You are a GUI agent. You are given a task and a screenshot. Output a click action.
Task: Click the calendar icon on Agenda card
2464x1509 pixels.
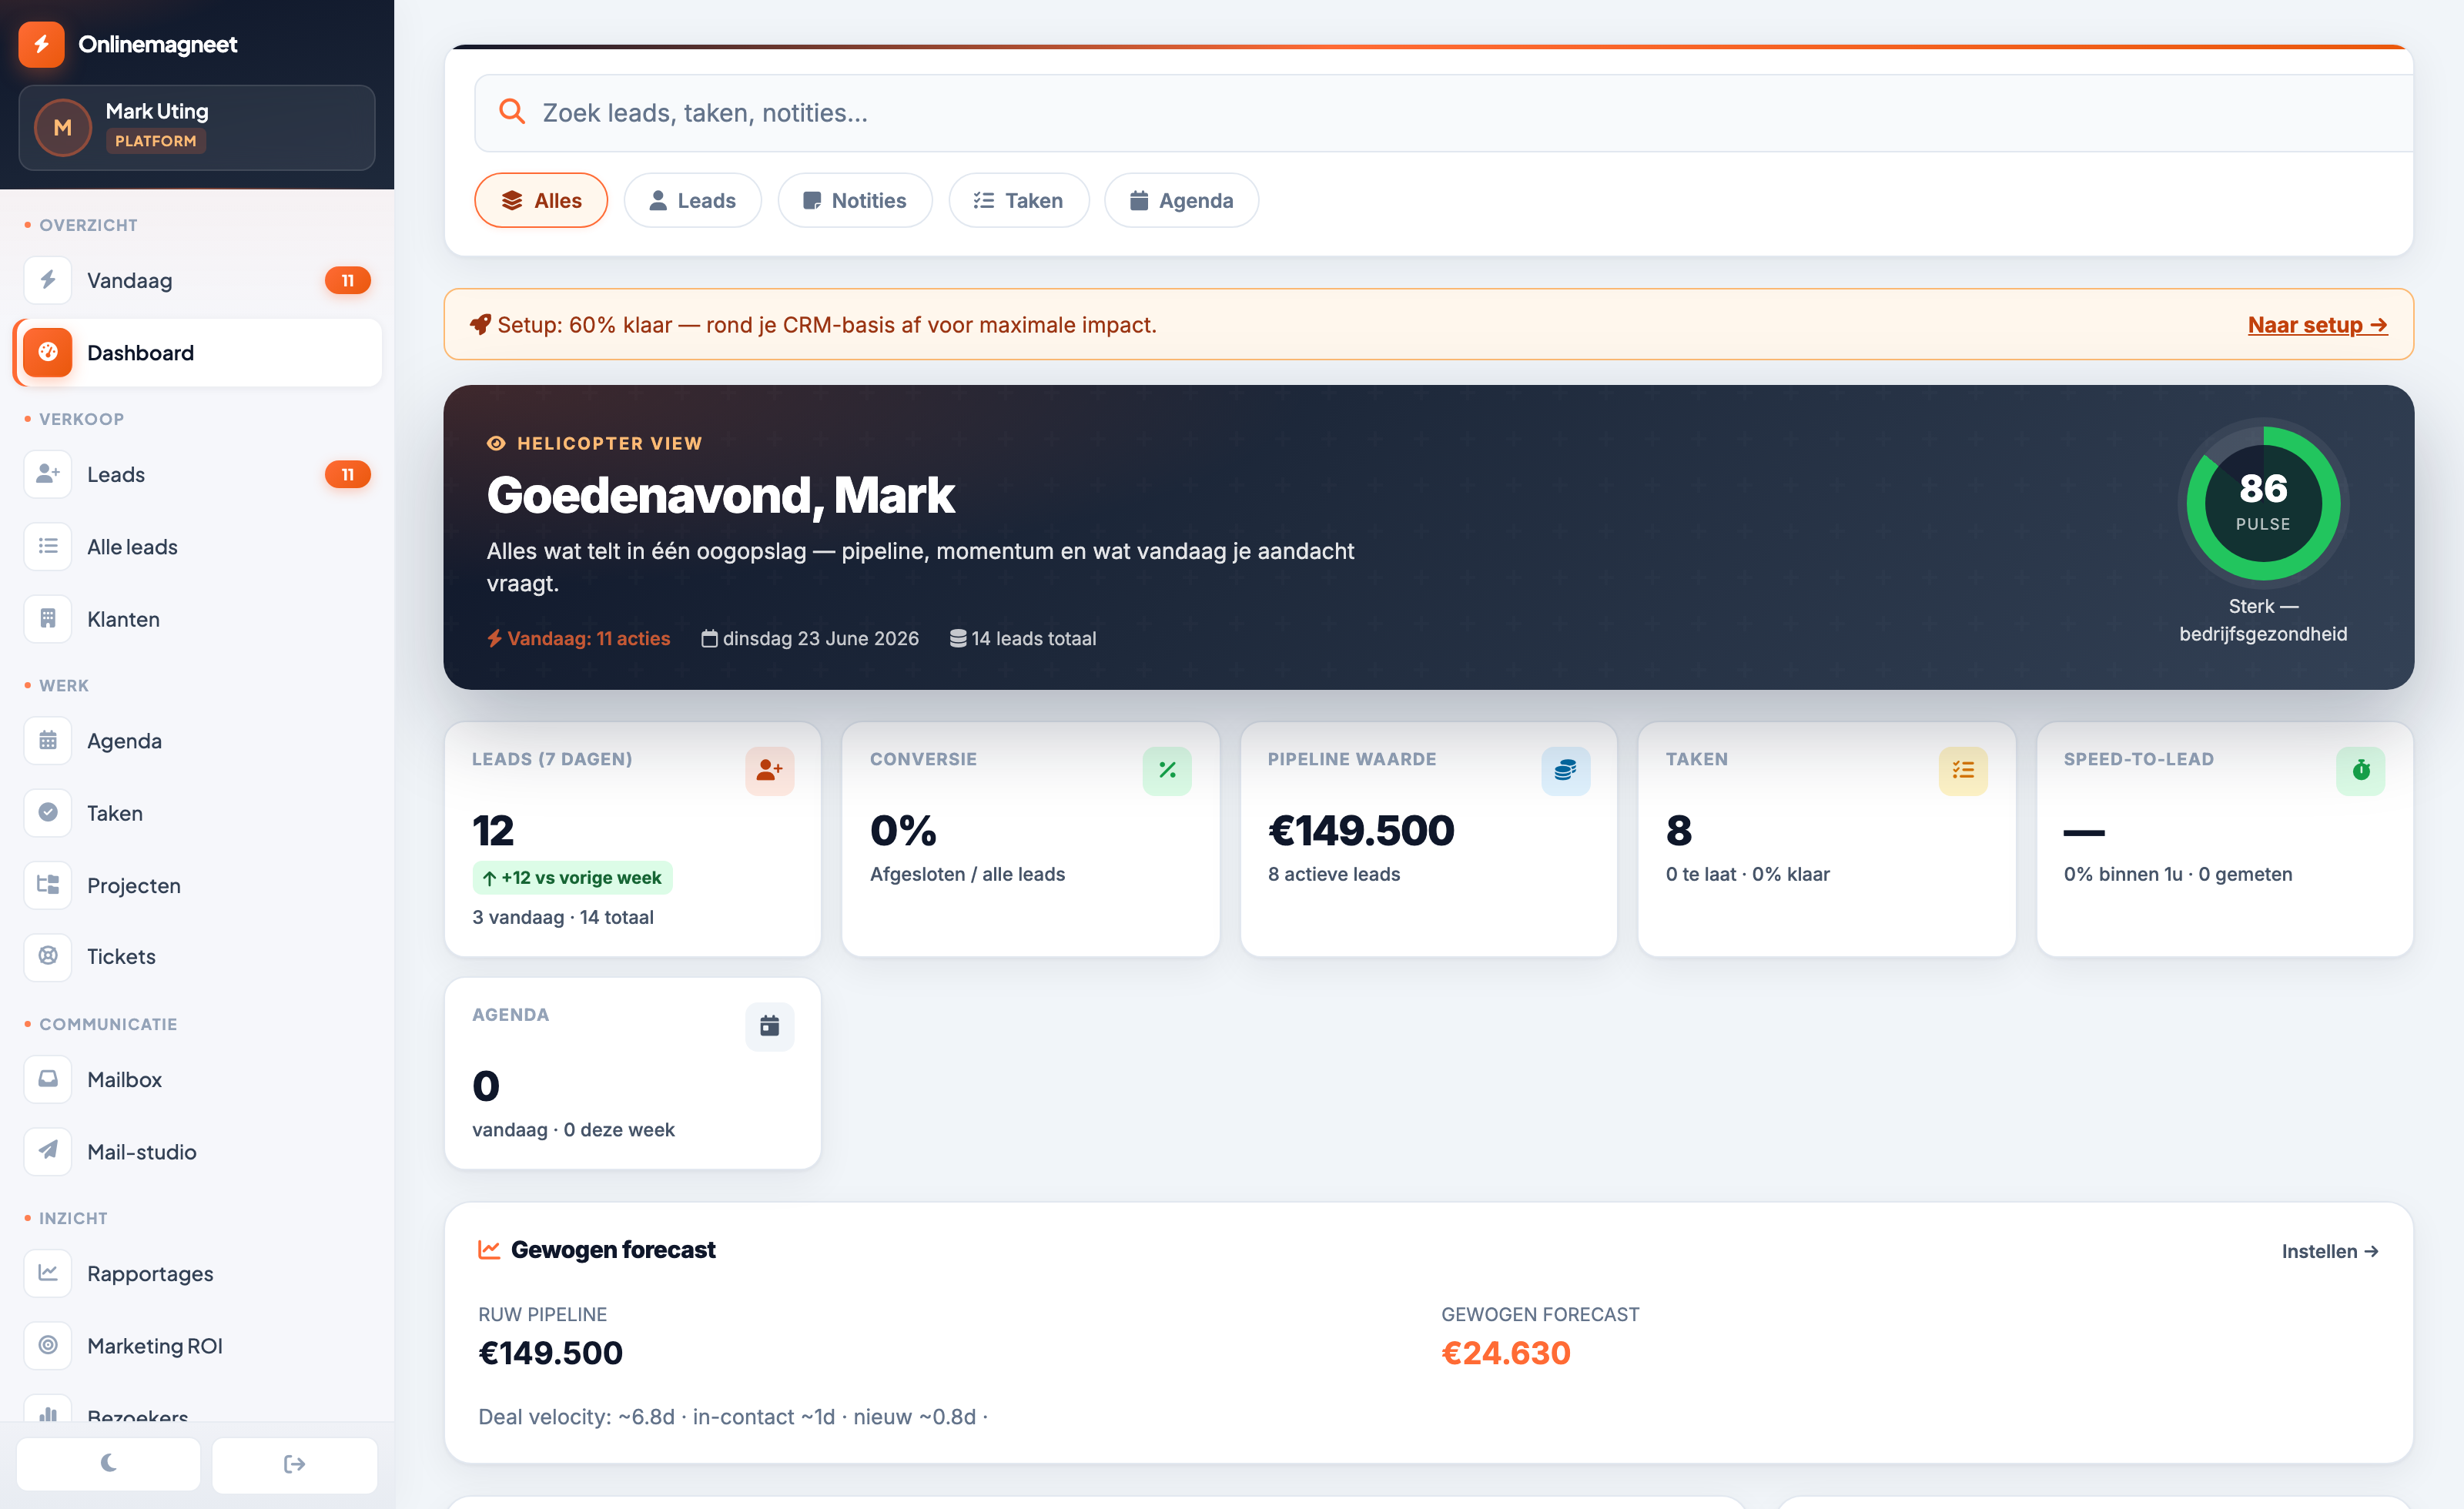pos(769,1026)
